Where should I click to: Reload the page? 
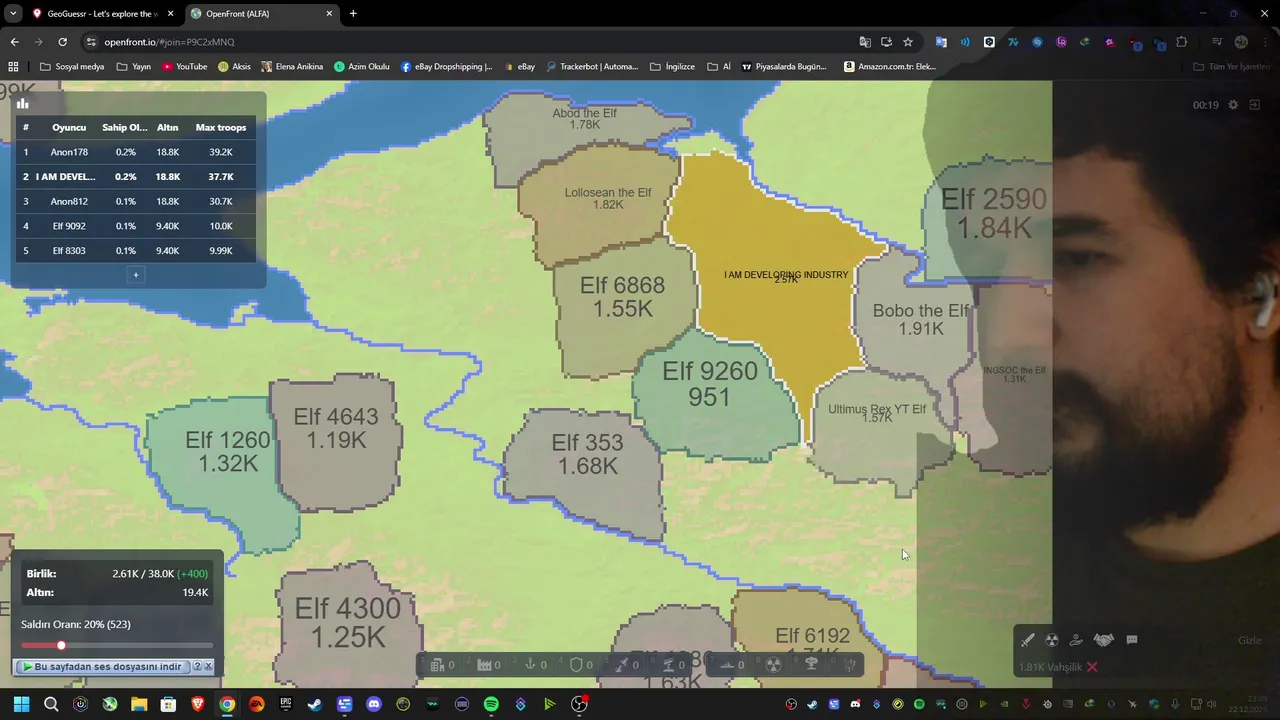(62, 42)
